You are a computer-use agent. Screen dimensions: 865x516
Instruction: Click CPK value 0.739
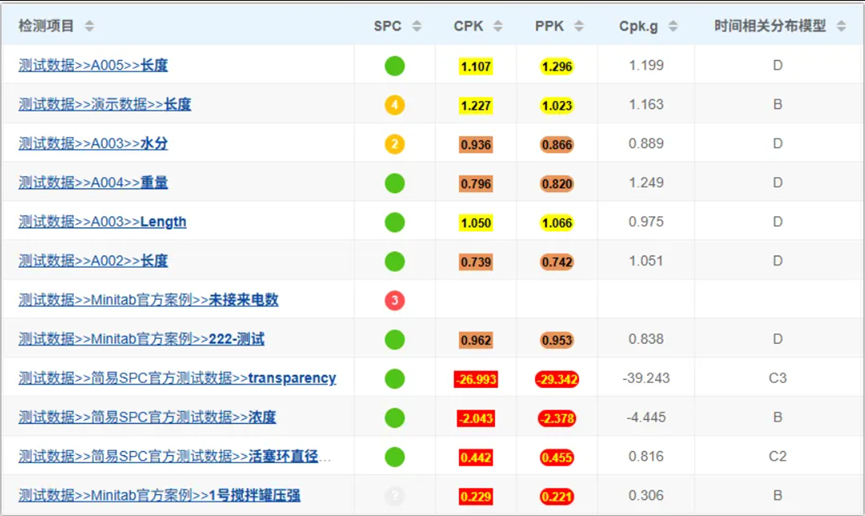coord(476,262)
